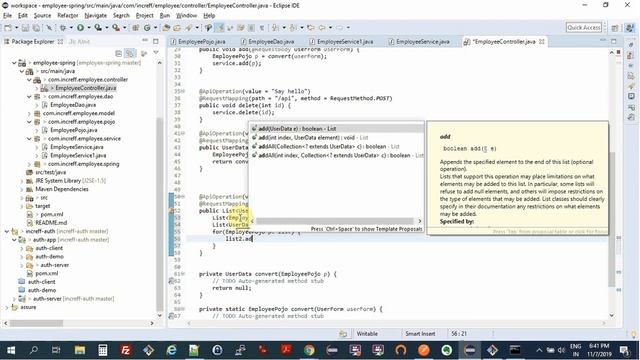Select EmployeeDao.java in Package Explorer
Screen dimensions: 640x360
click(x=73, y=105)
